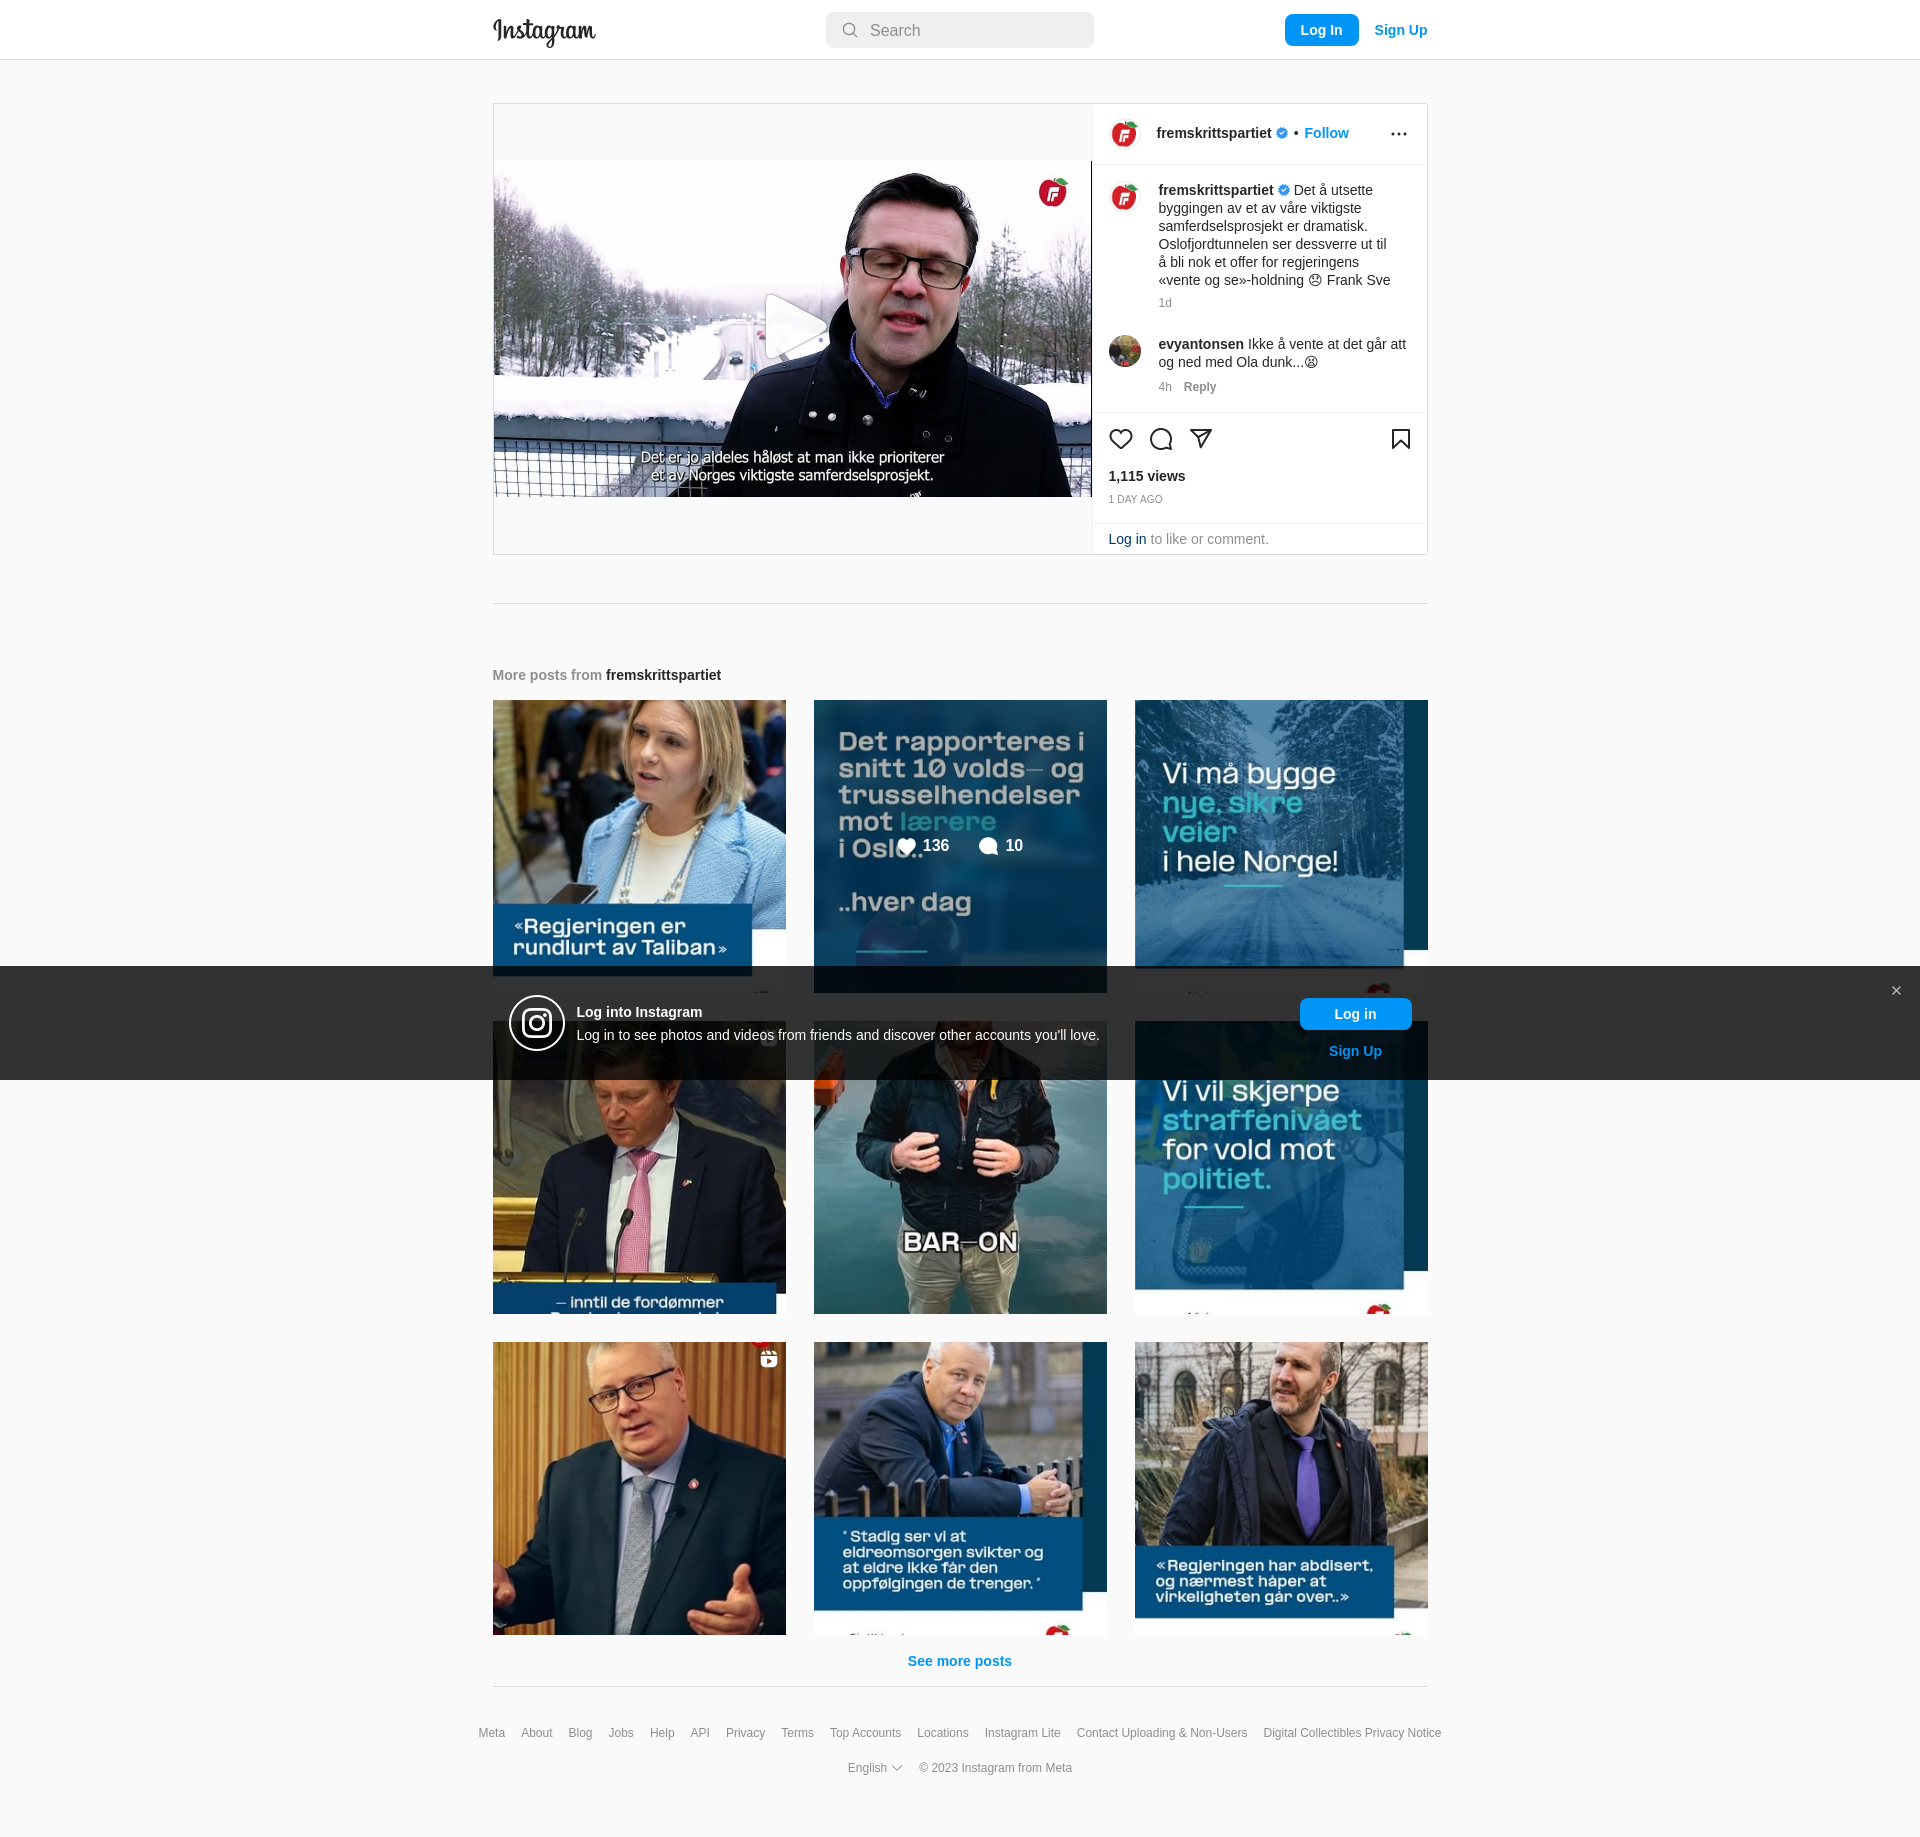The image size is (1920, 1837).
Task: Click the 4h comment timestamp
Action: click(1165, 387)
